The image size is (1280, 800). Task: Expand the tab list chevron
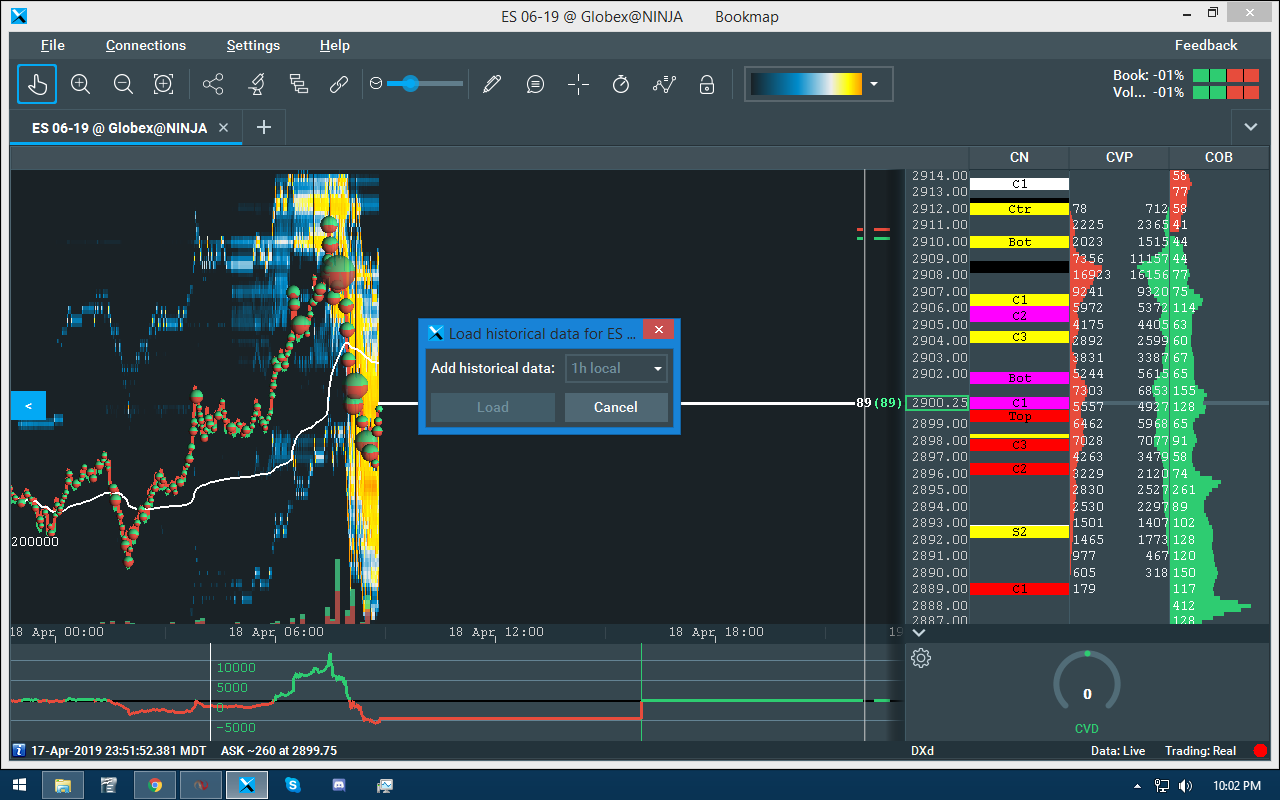click(1250, 127)
